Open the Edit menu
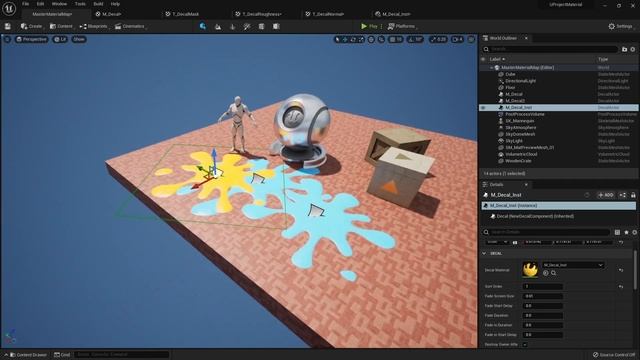Image resolution: width=640 pixels, height=360 pixels. [x=40, y=4]
